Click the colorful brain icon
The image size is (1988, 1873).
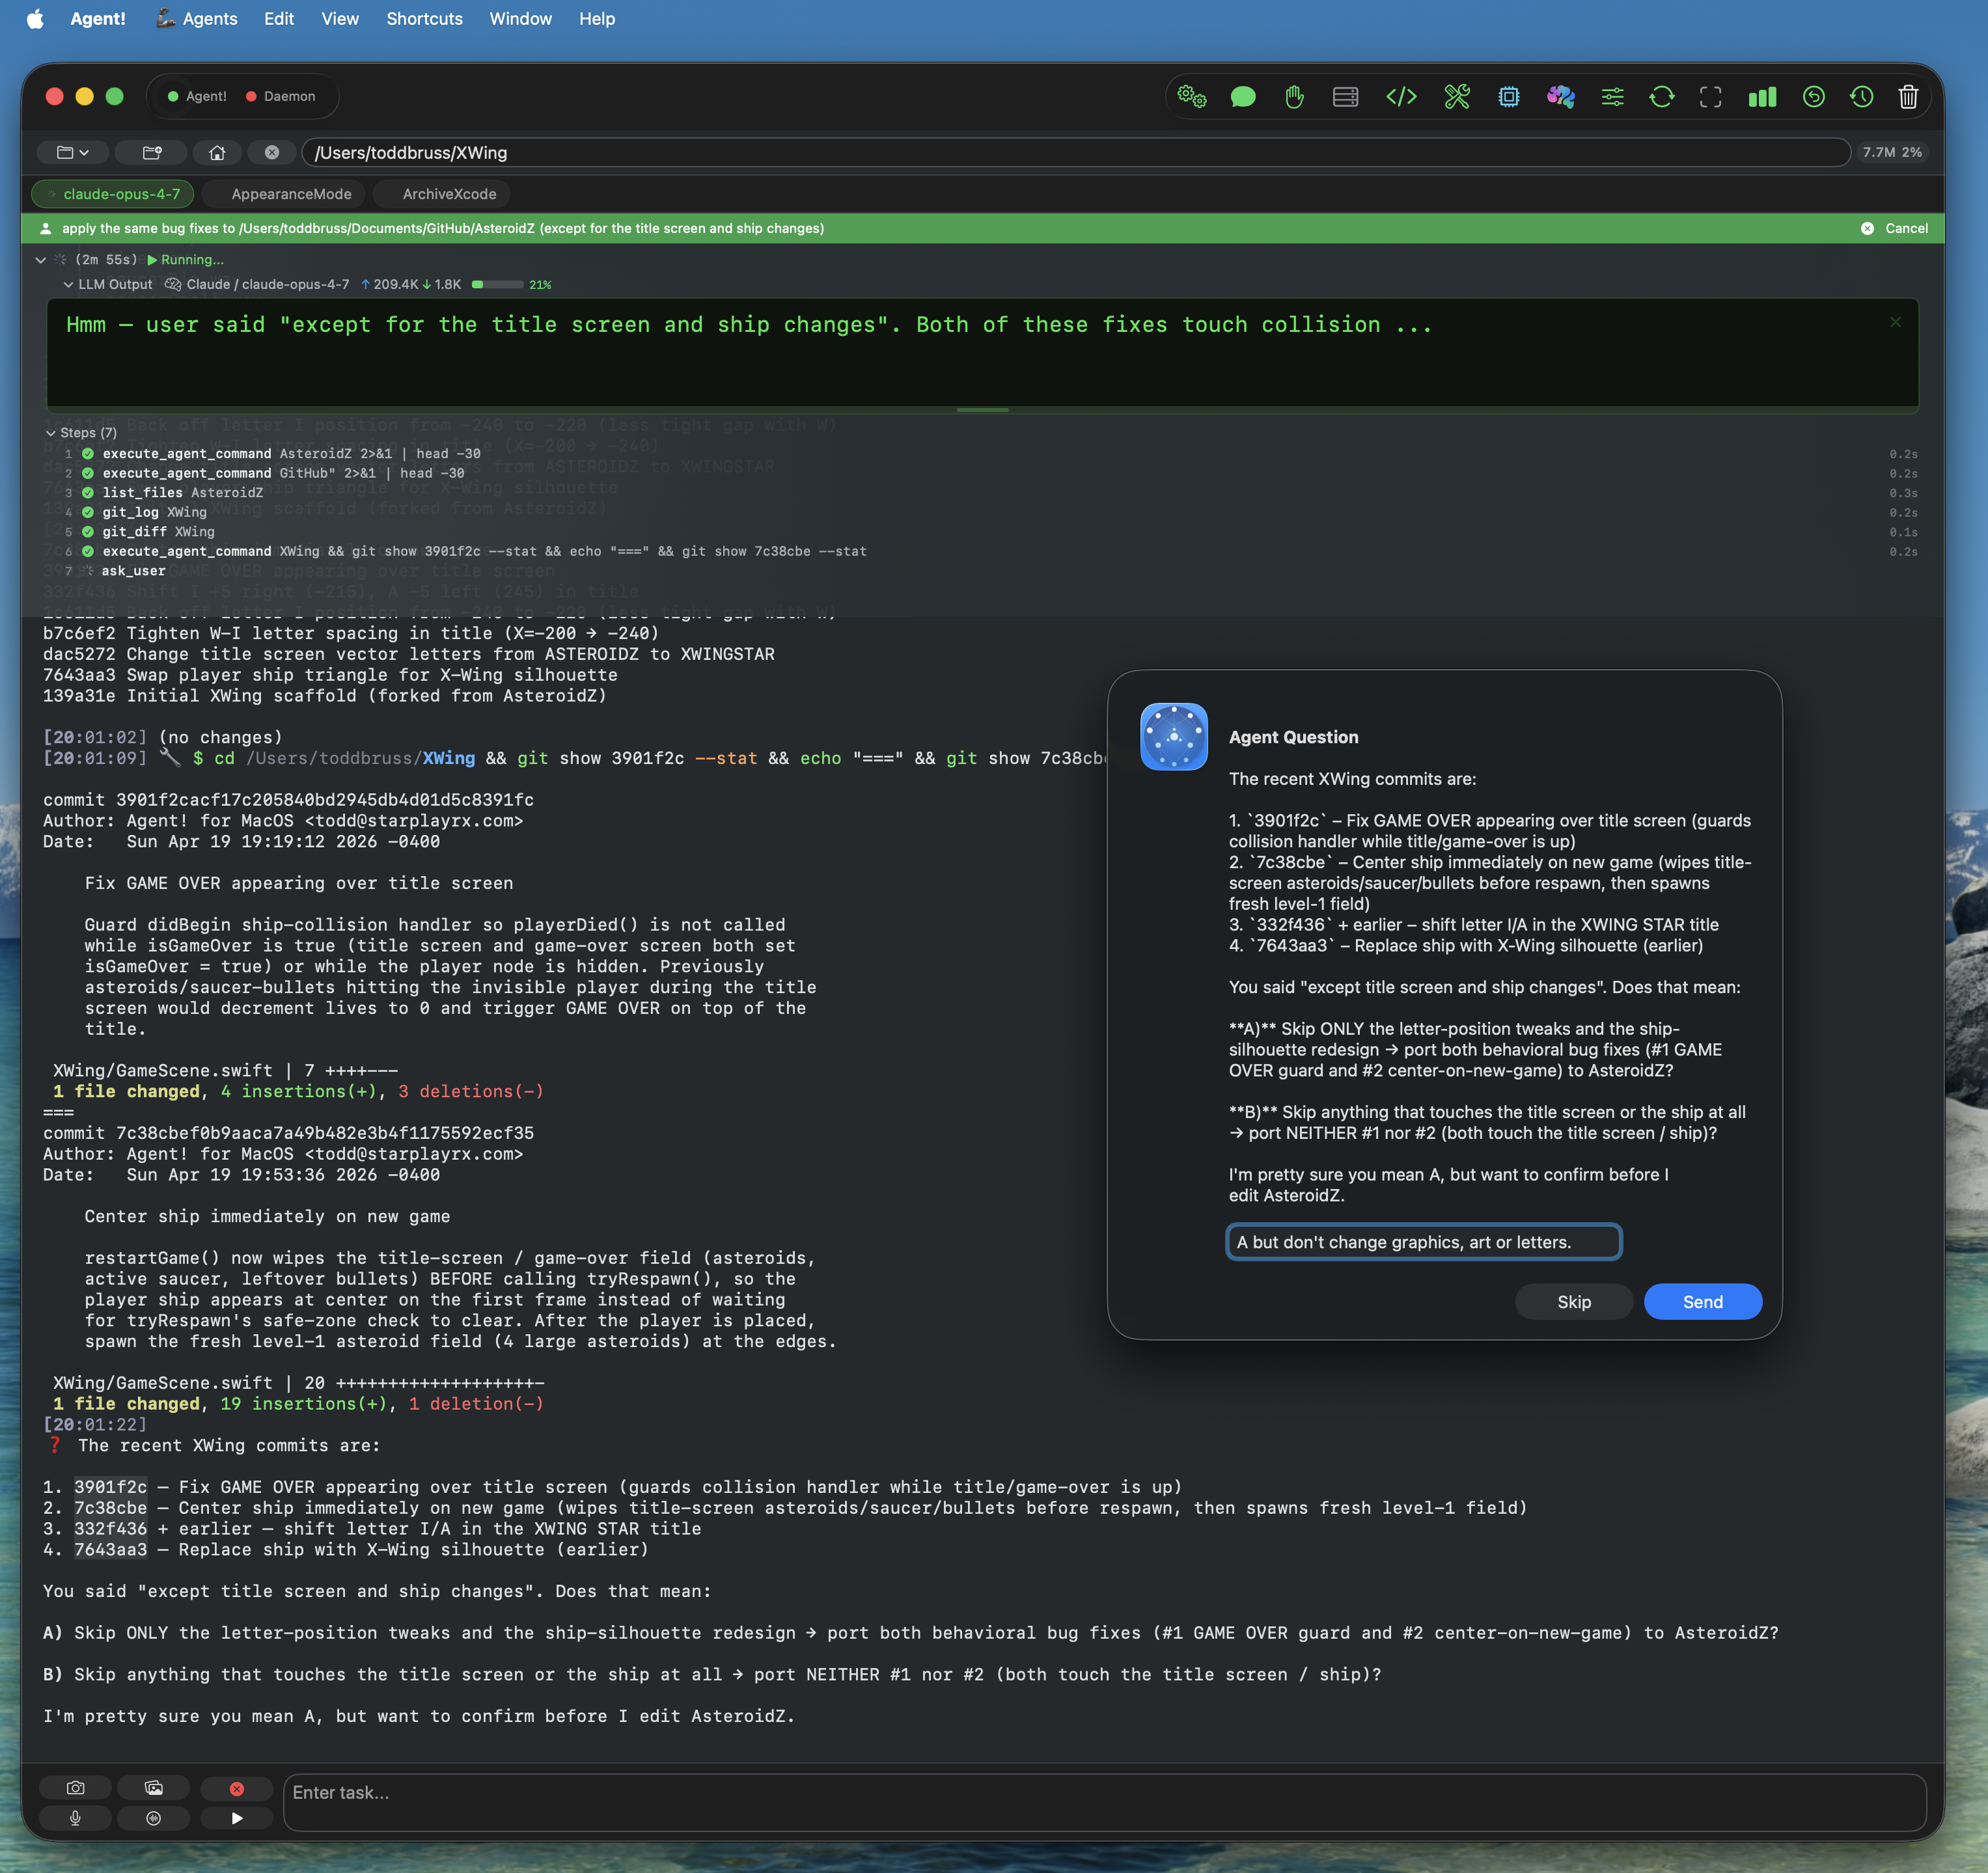[1560, 96]
